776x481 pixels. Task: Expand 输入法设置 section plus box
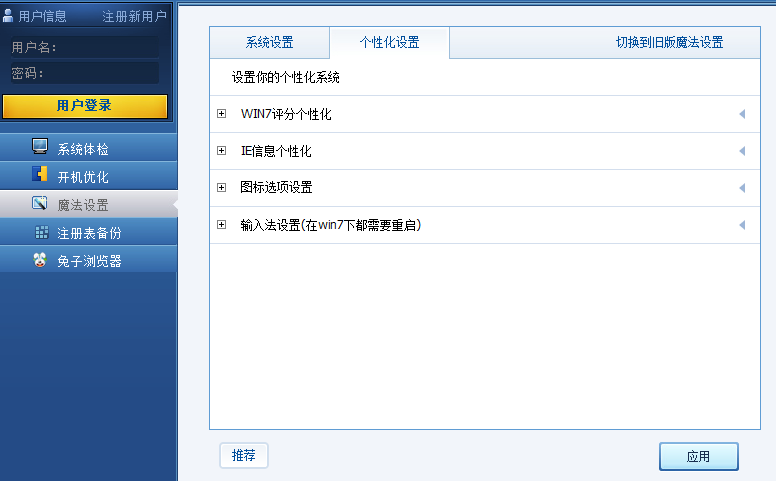[222, 225]
